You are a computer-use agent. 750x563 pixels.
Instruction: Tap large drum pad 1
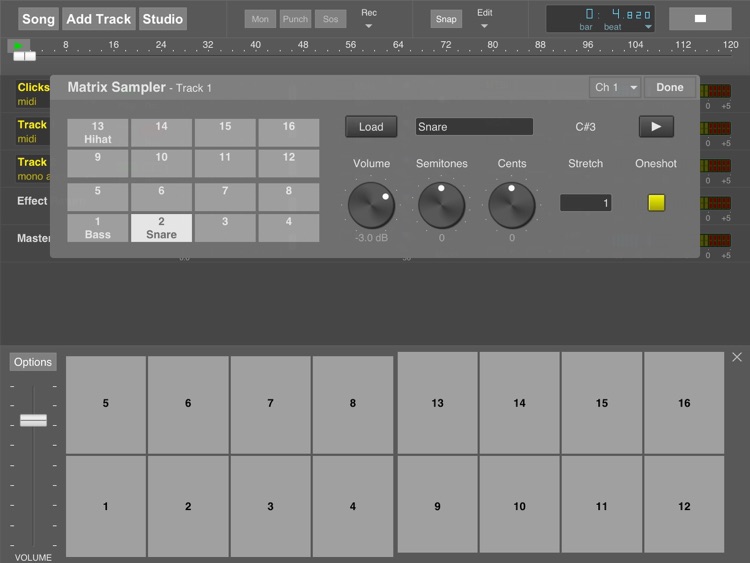[x=106, y=506]
